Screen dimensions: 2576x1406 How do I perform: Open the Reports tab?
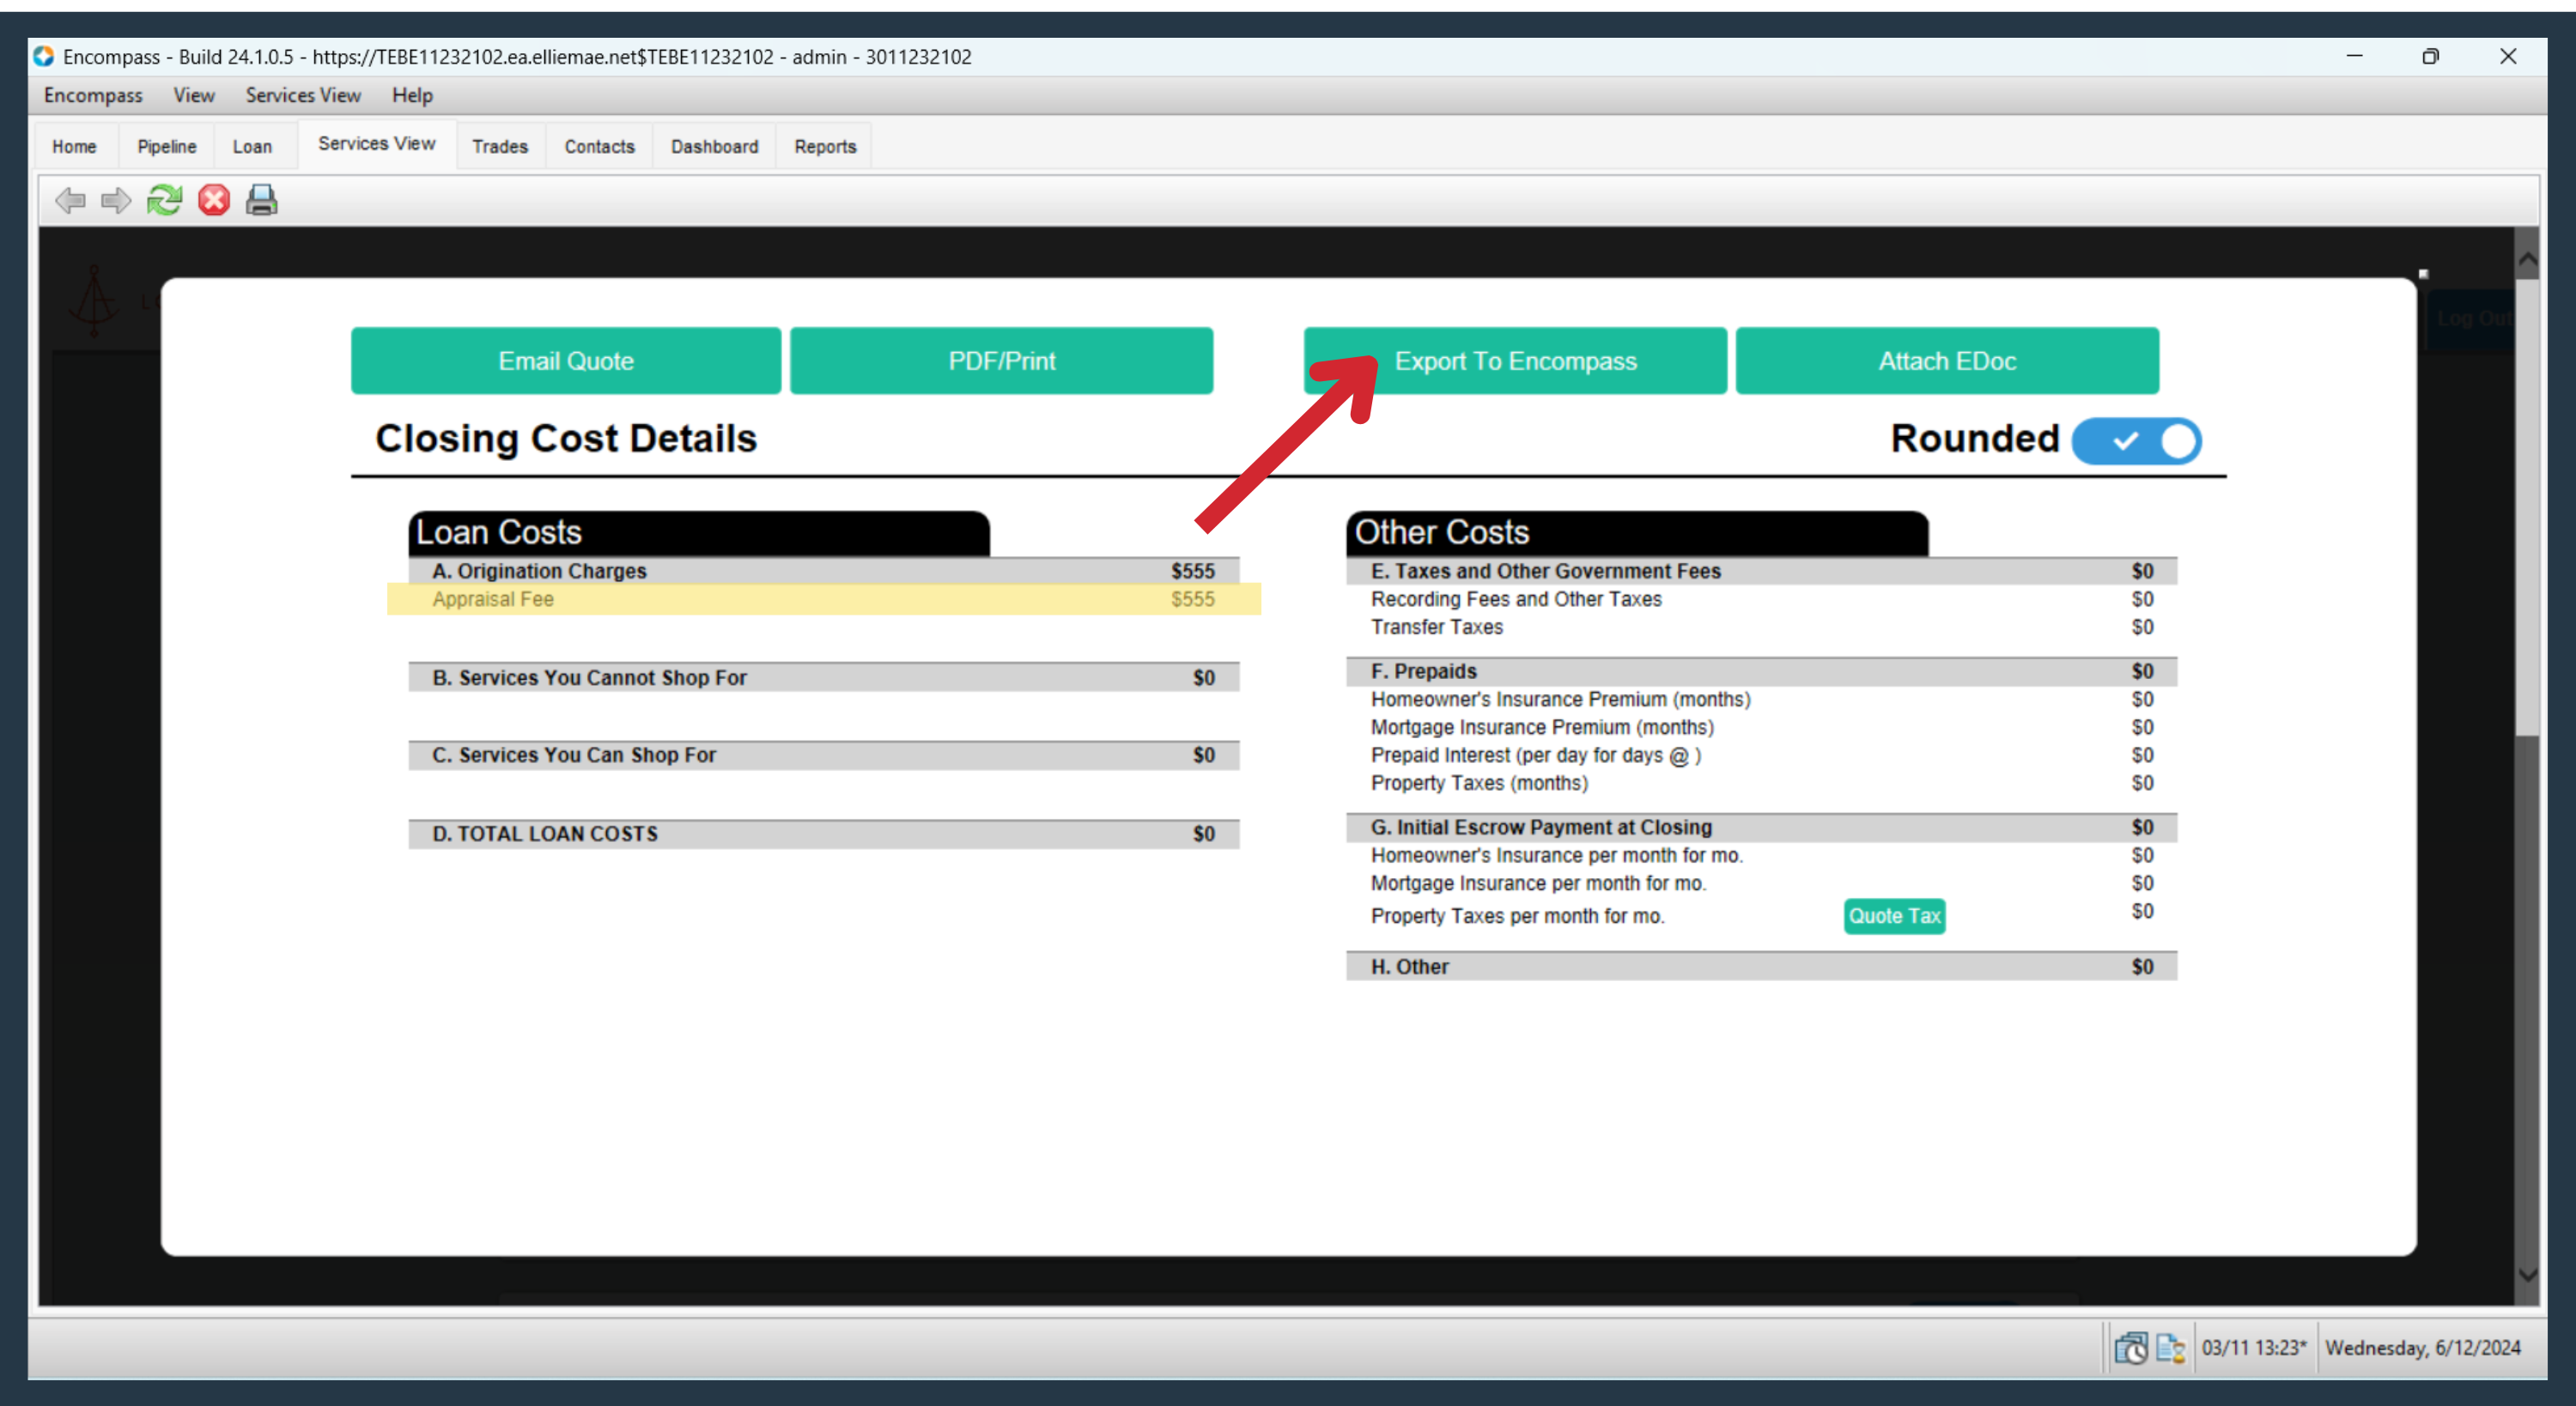825,146
